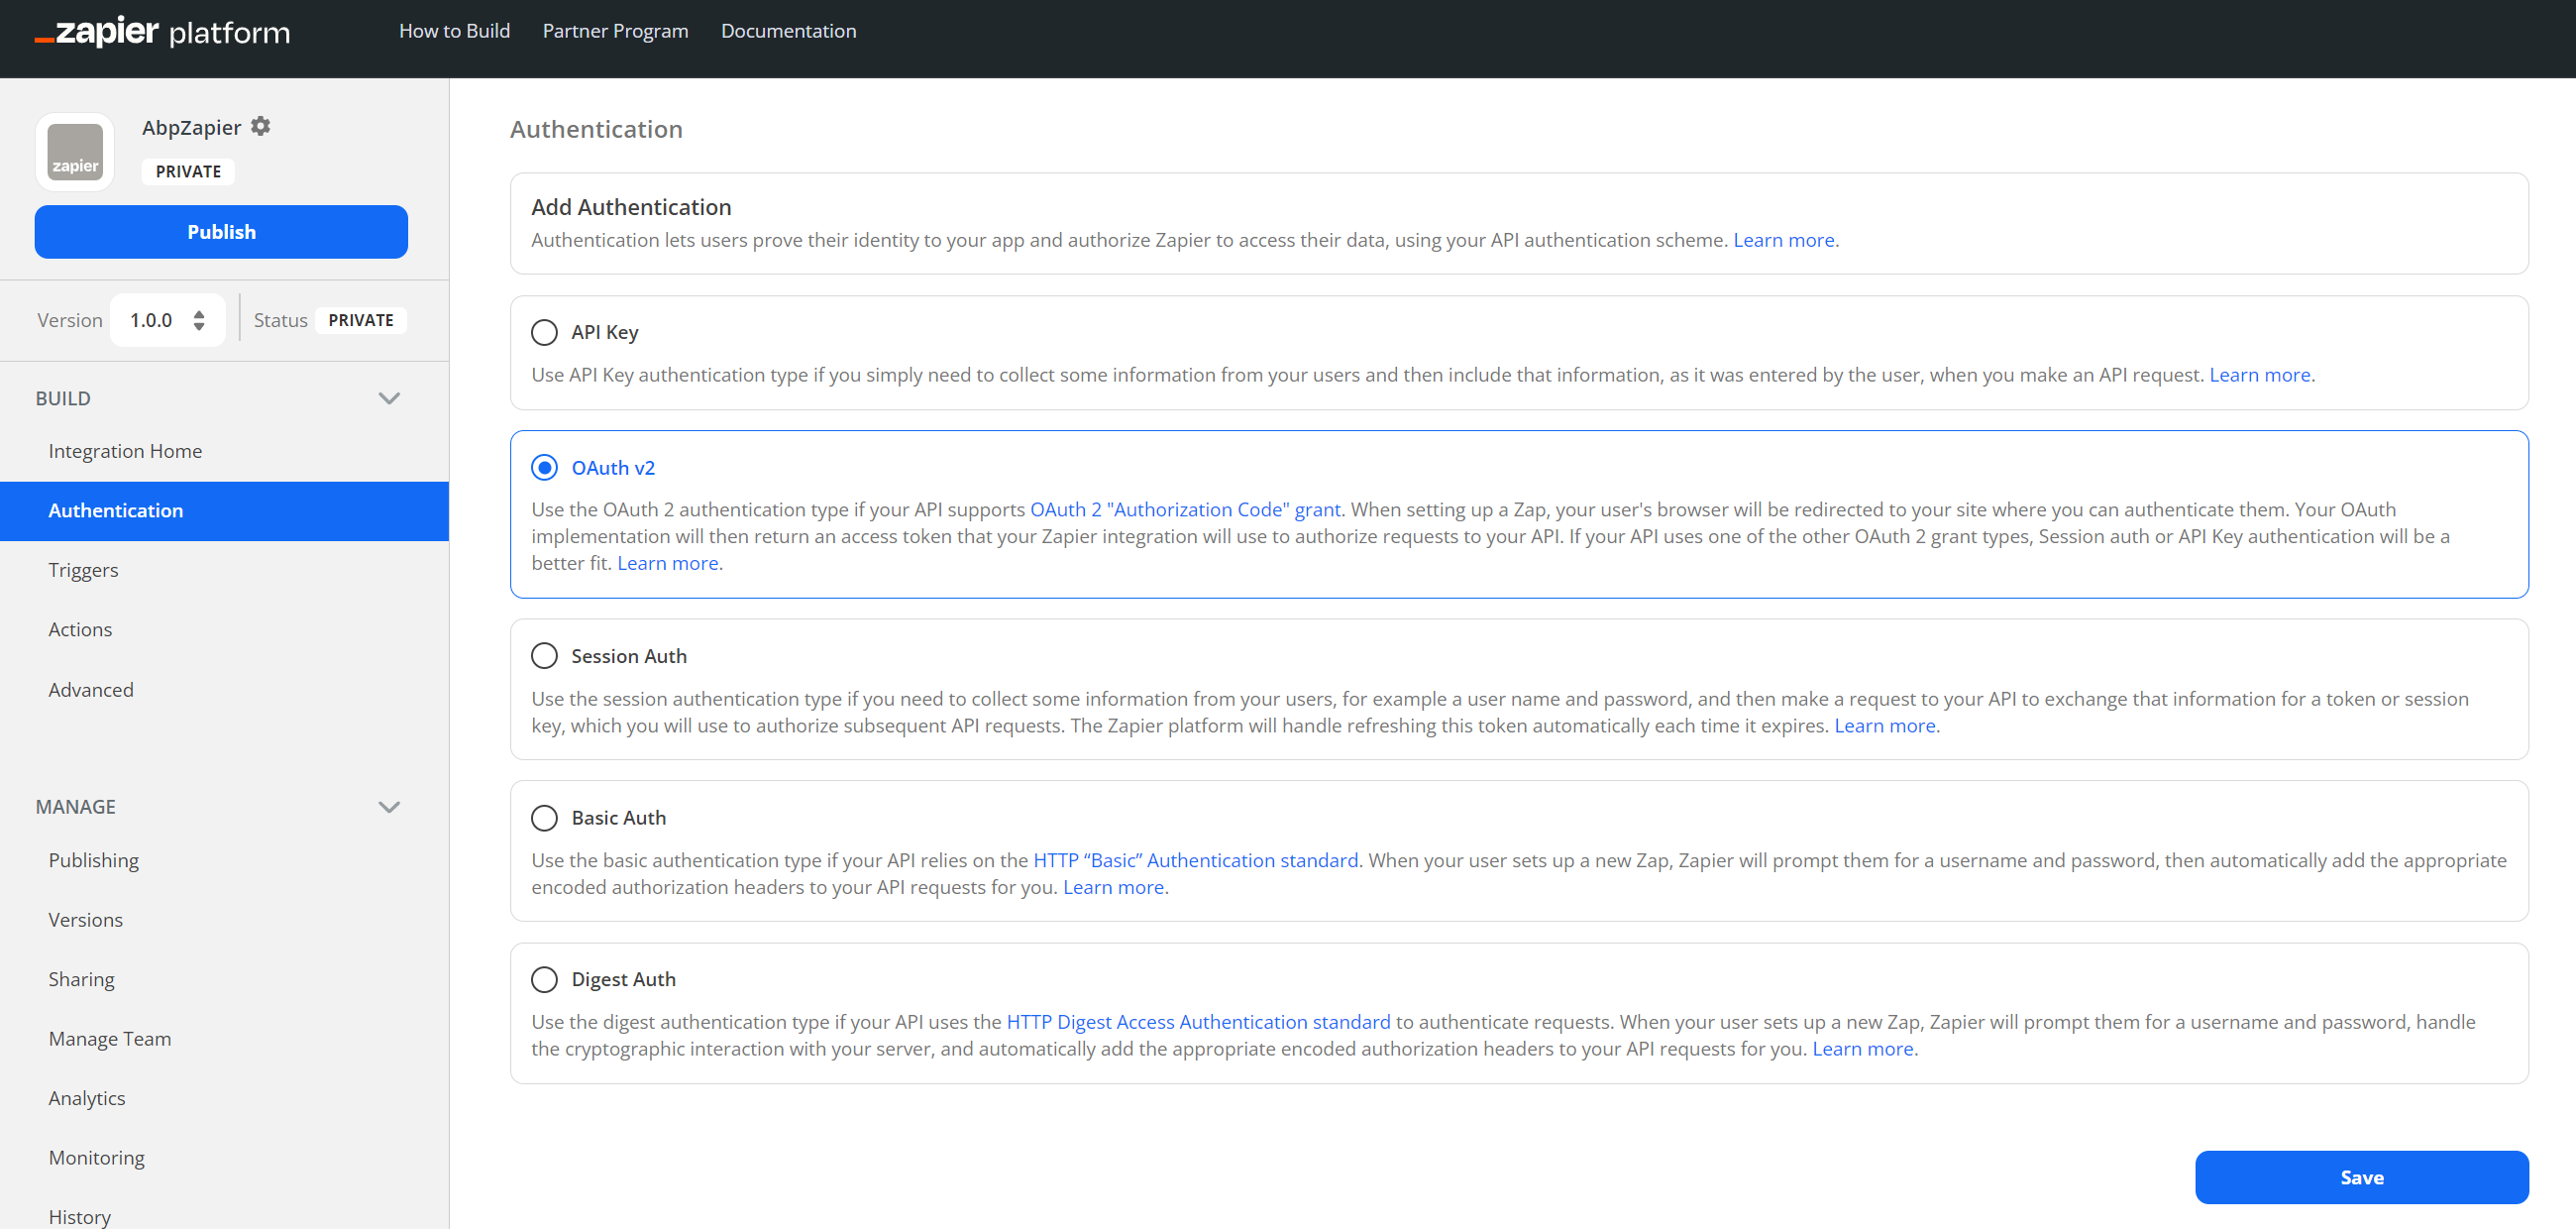This screenshot has width=2576, height=1229.
Task: Follow Learn more in Add Authentication box
Action: (x=1783, y=240)
